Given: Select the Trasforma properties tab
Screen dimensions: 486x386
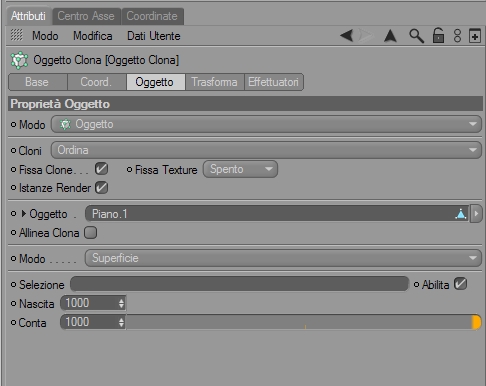Looking at the screenshot, I should (215, 82).
